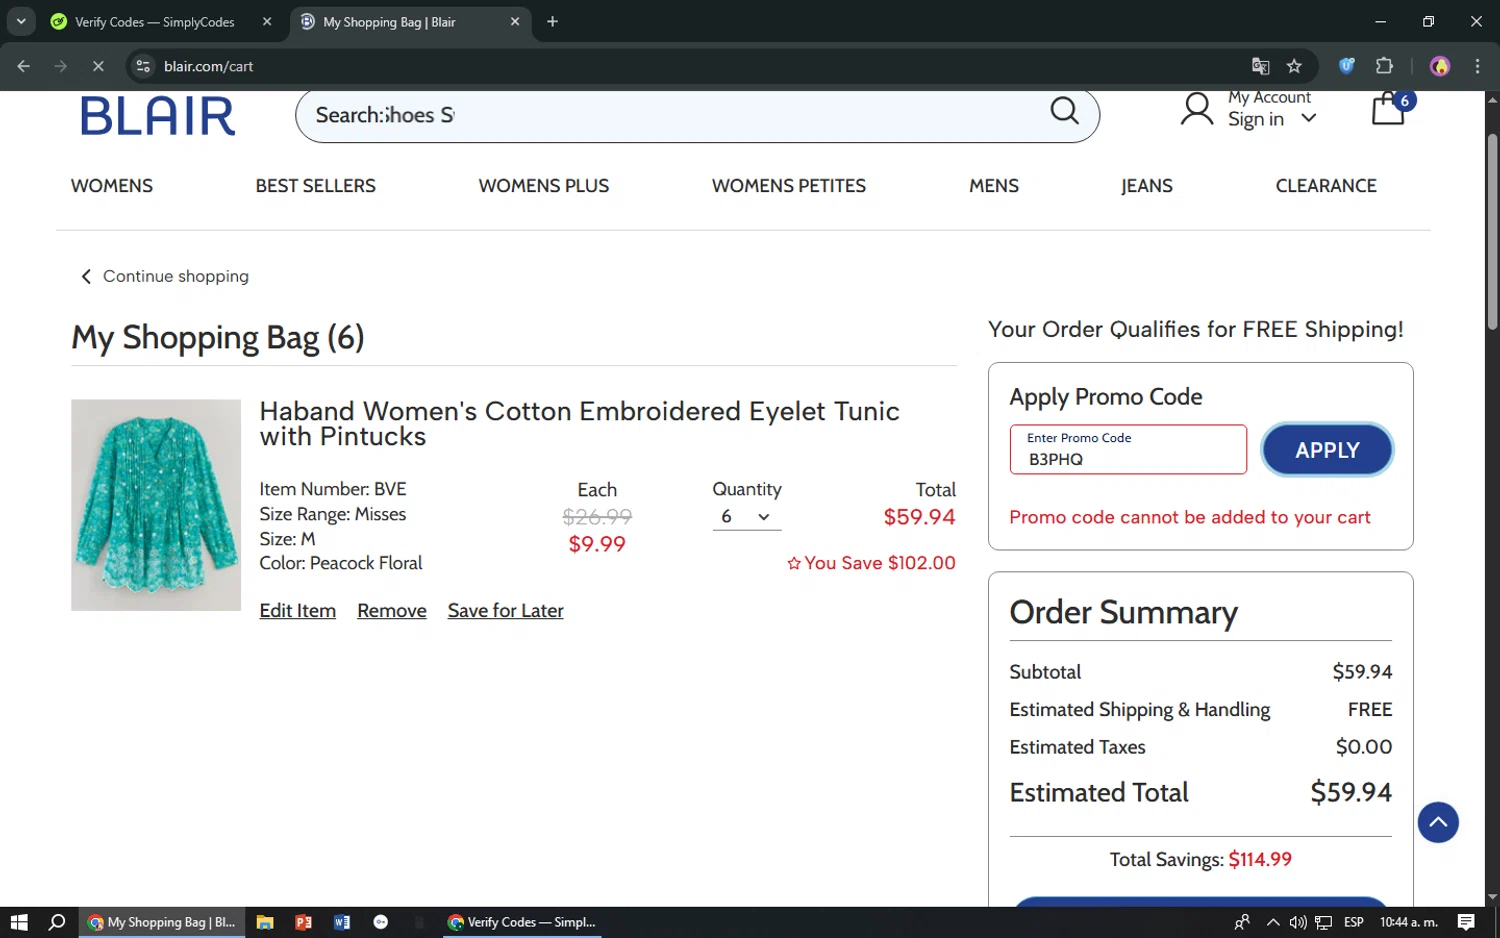Stop page loading with the X button

tap(98, 66)
